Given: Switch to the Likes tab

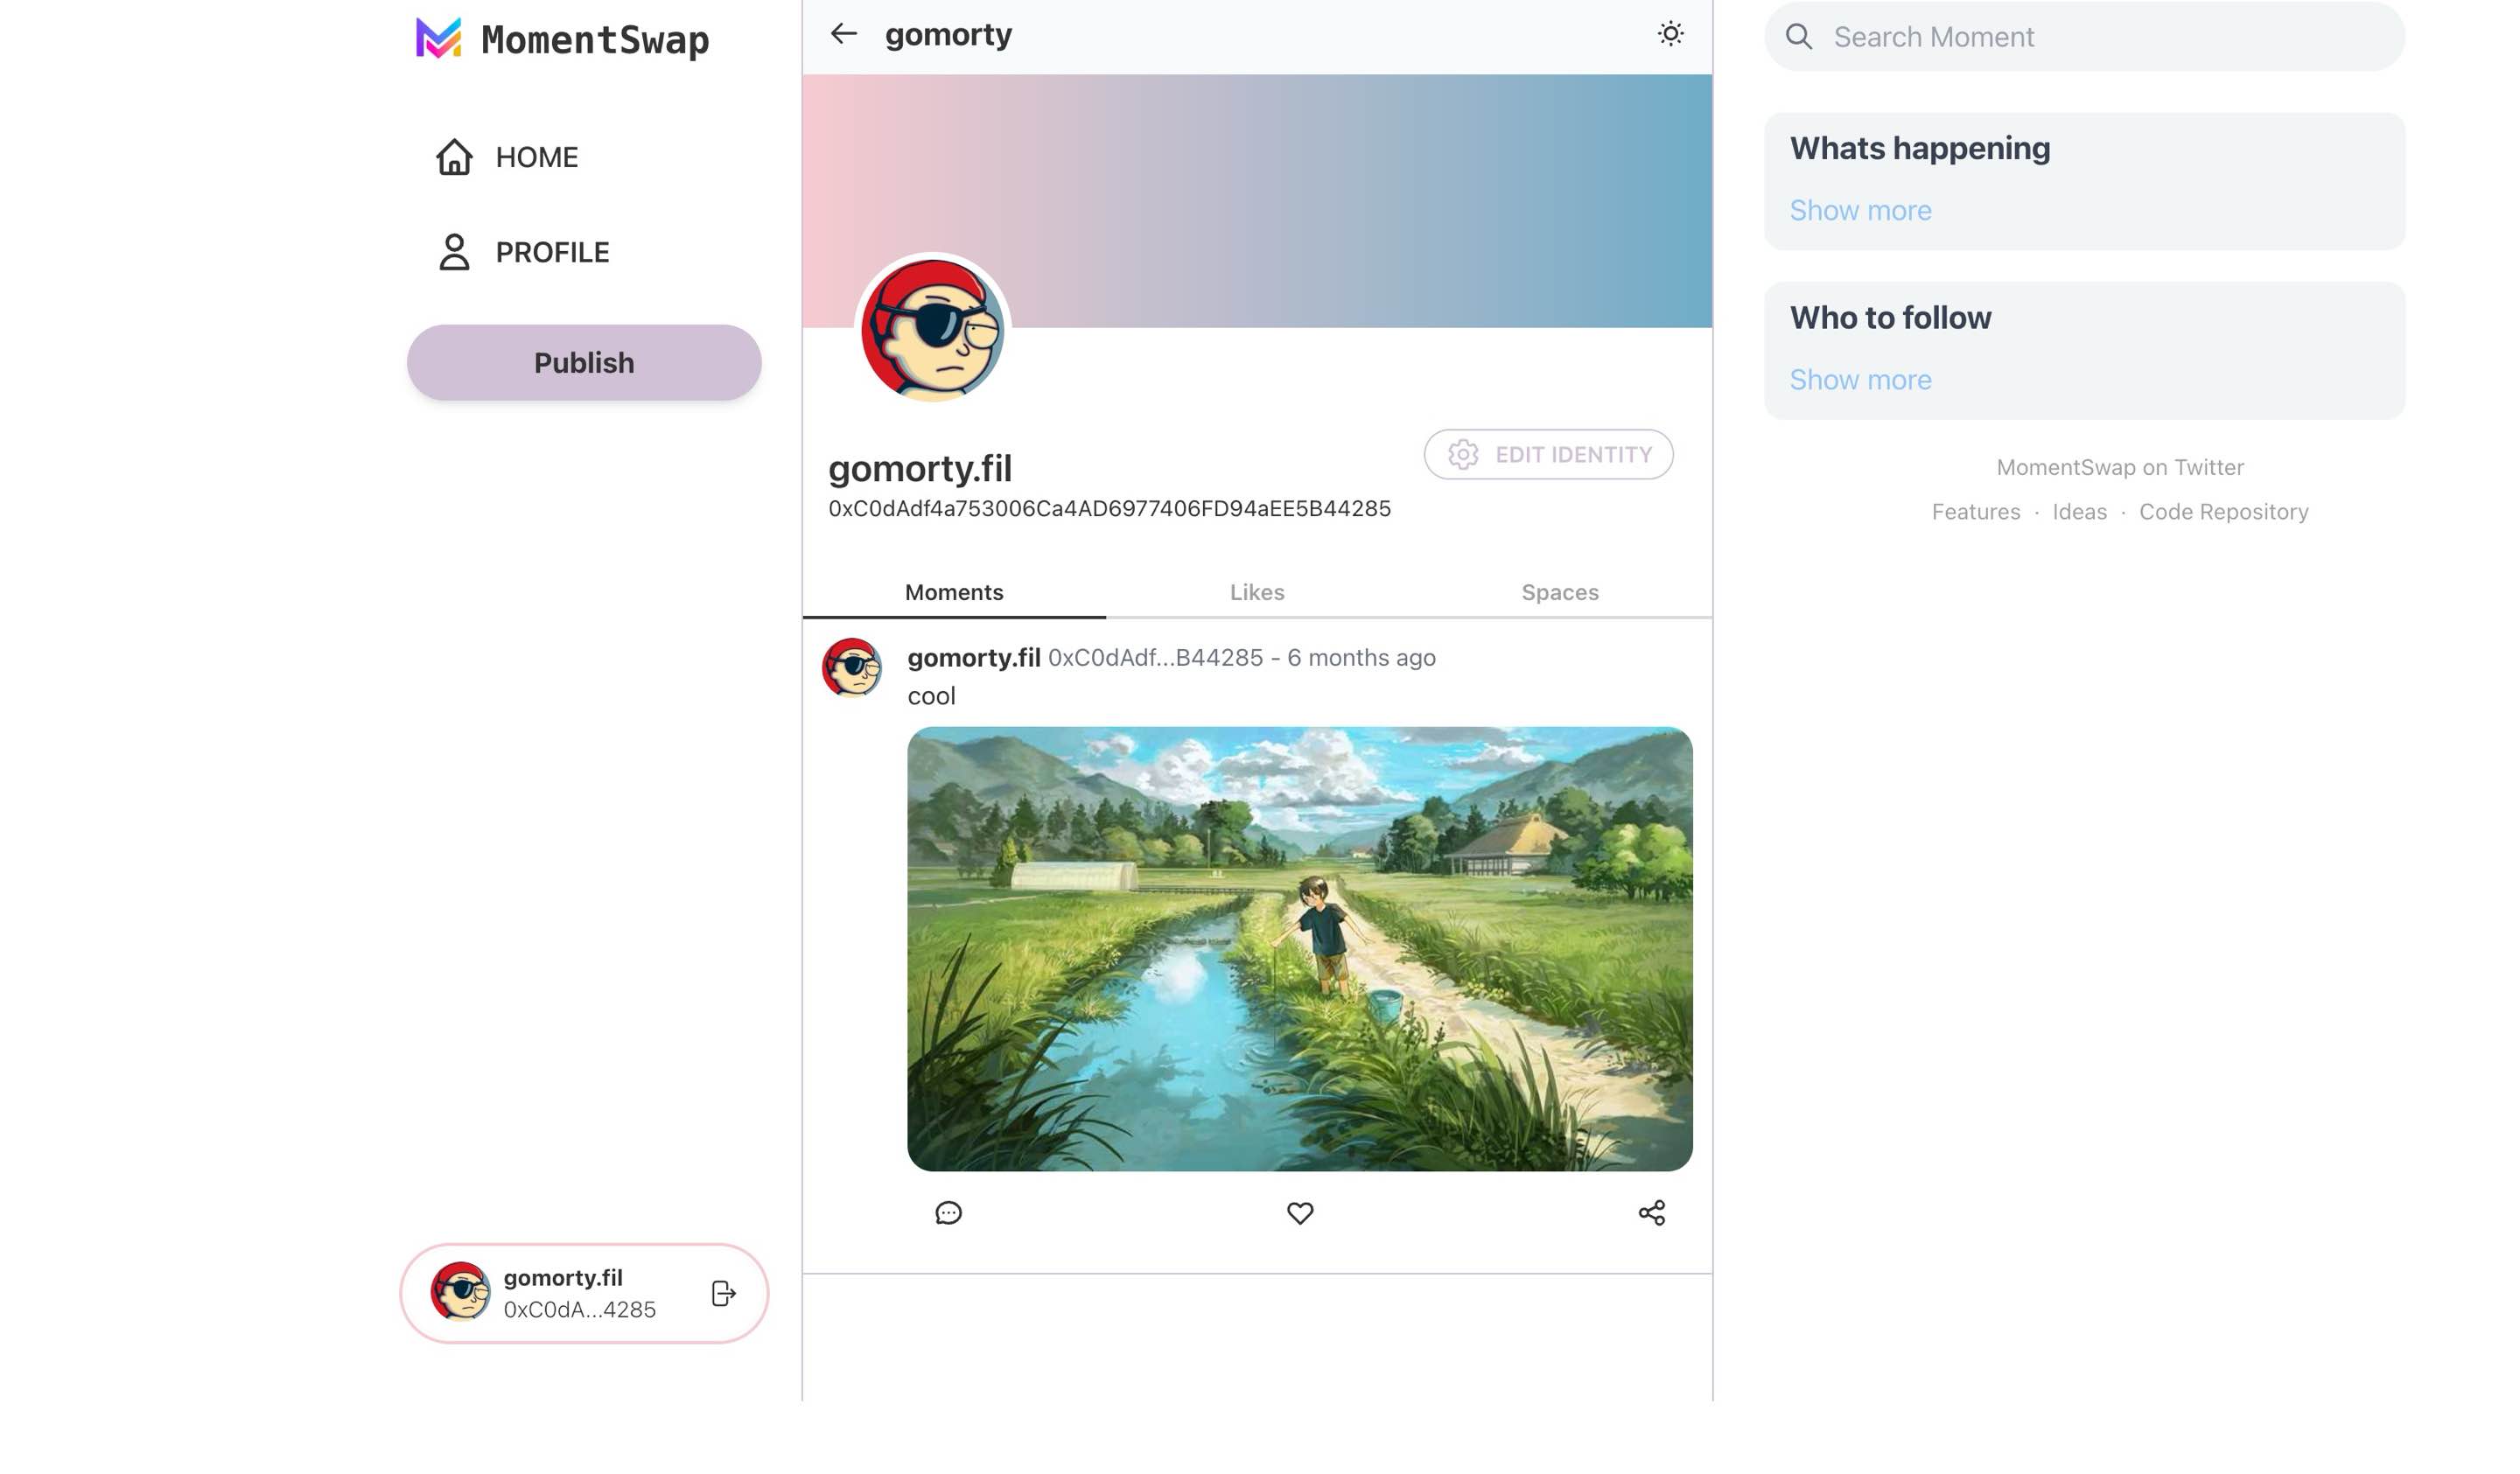Looking at the screenshot, I should tap(1257, 592).
